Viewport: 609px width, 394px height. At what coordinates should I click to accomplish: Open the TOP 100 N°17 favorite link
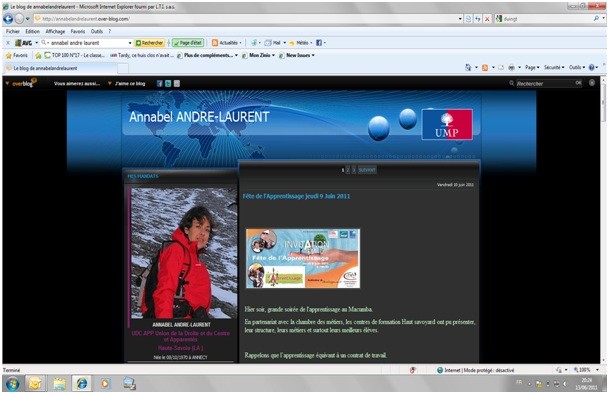pyautogui.click(x=75, y=56)
